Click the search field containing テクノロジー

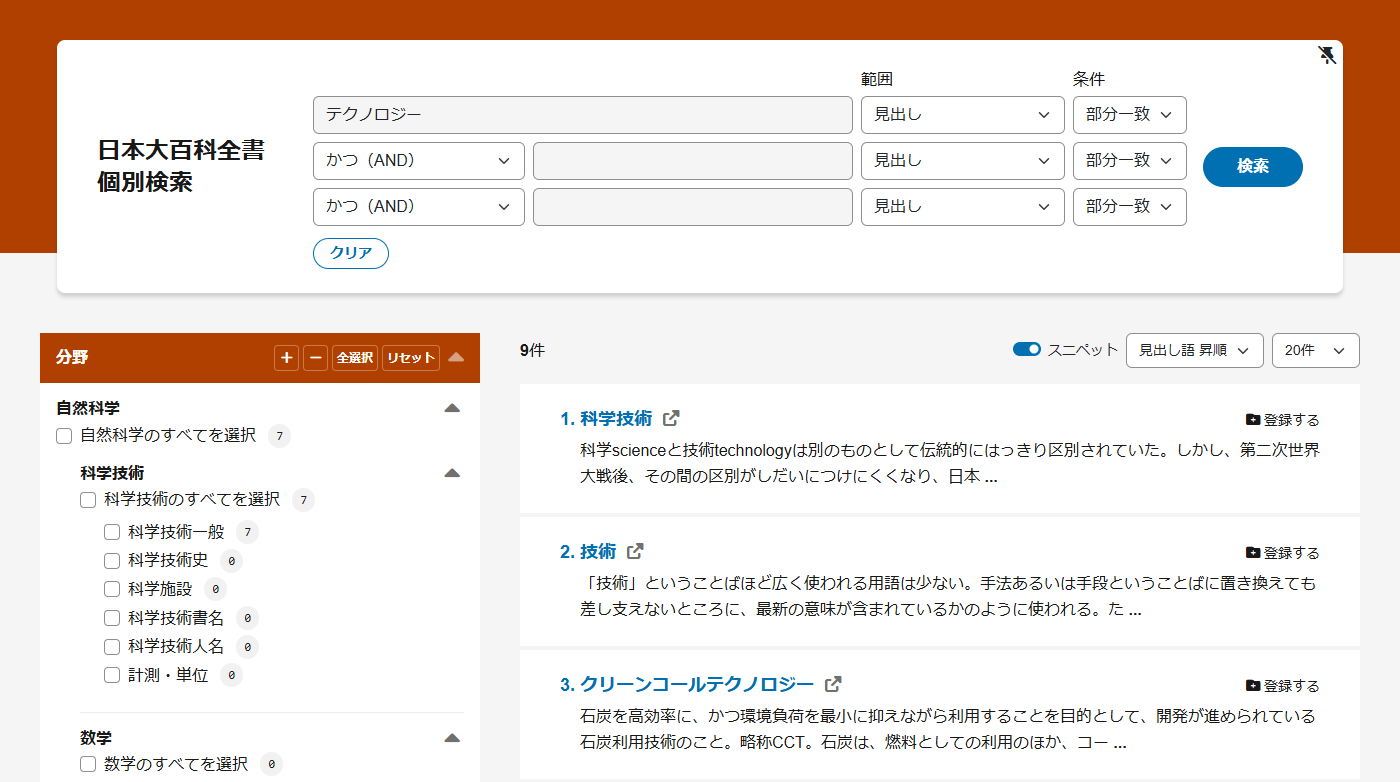coord(583,115)
